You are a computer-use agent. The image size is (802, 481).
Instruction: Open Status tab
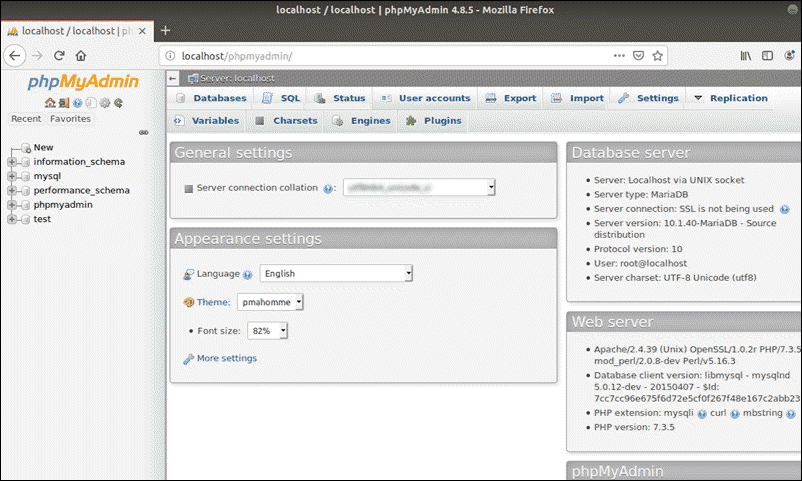point(340,98)
